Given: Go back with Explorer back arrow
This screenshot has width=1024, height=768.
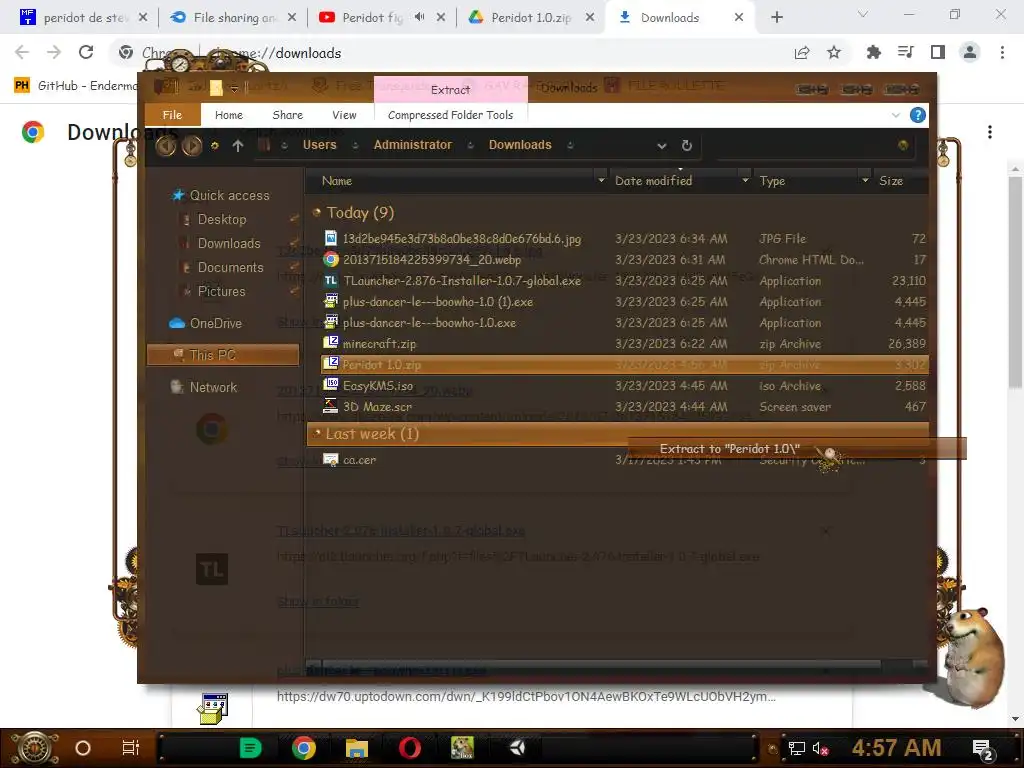Looking at the screenshot, I should tap(166, 146).
